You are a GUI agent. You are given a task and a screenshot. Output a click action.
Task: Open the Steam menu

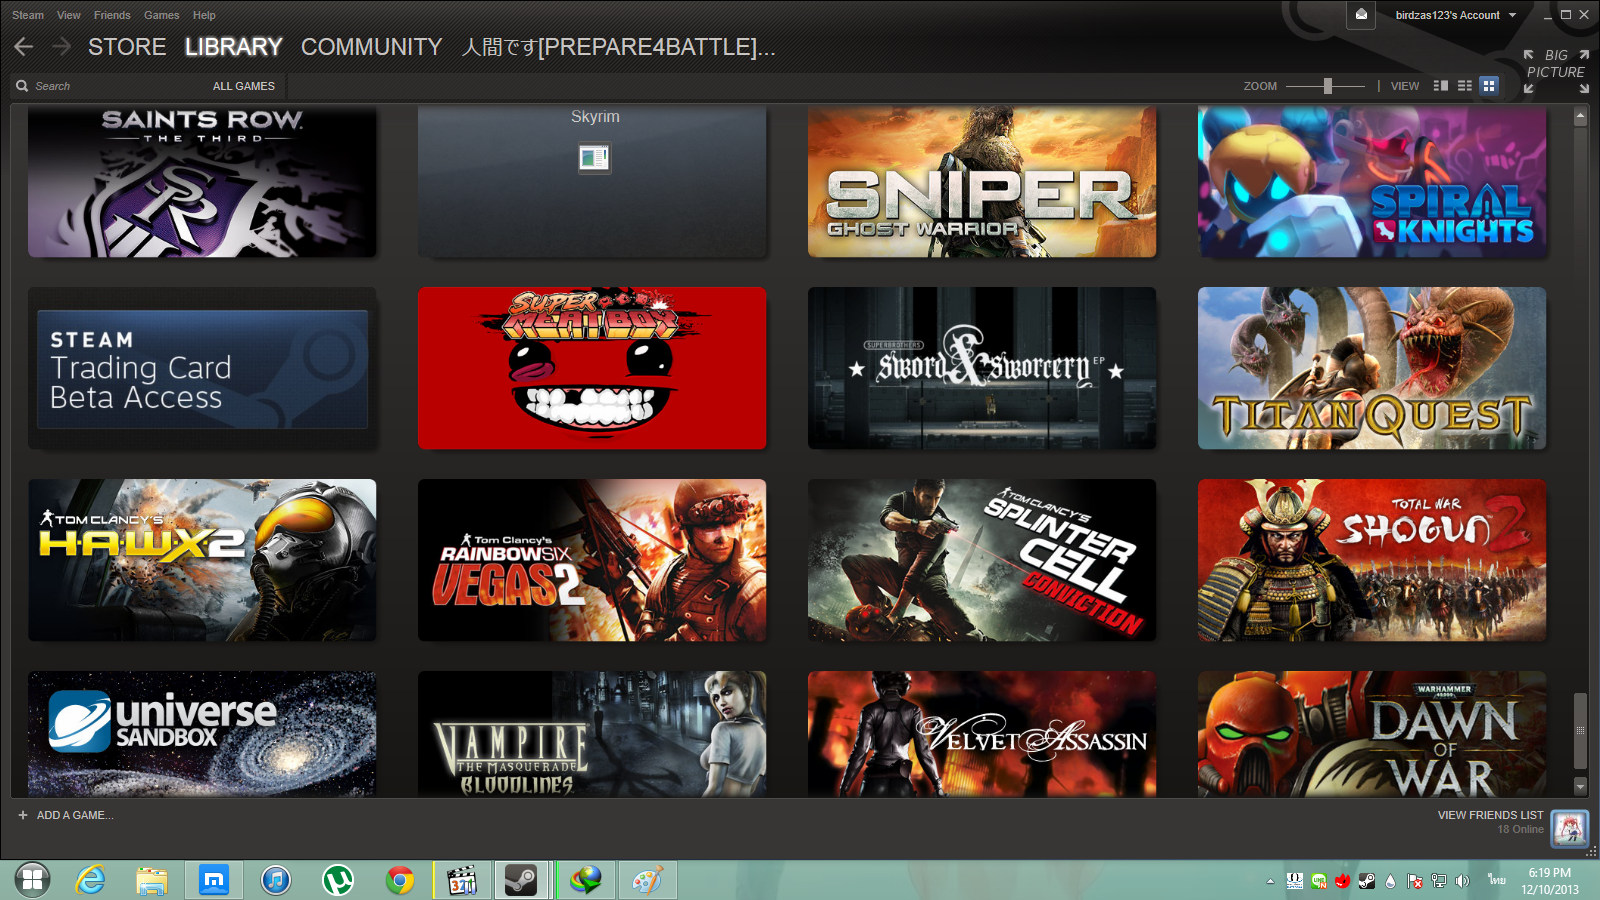(28, 15)
